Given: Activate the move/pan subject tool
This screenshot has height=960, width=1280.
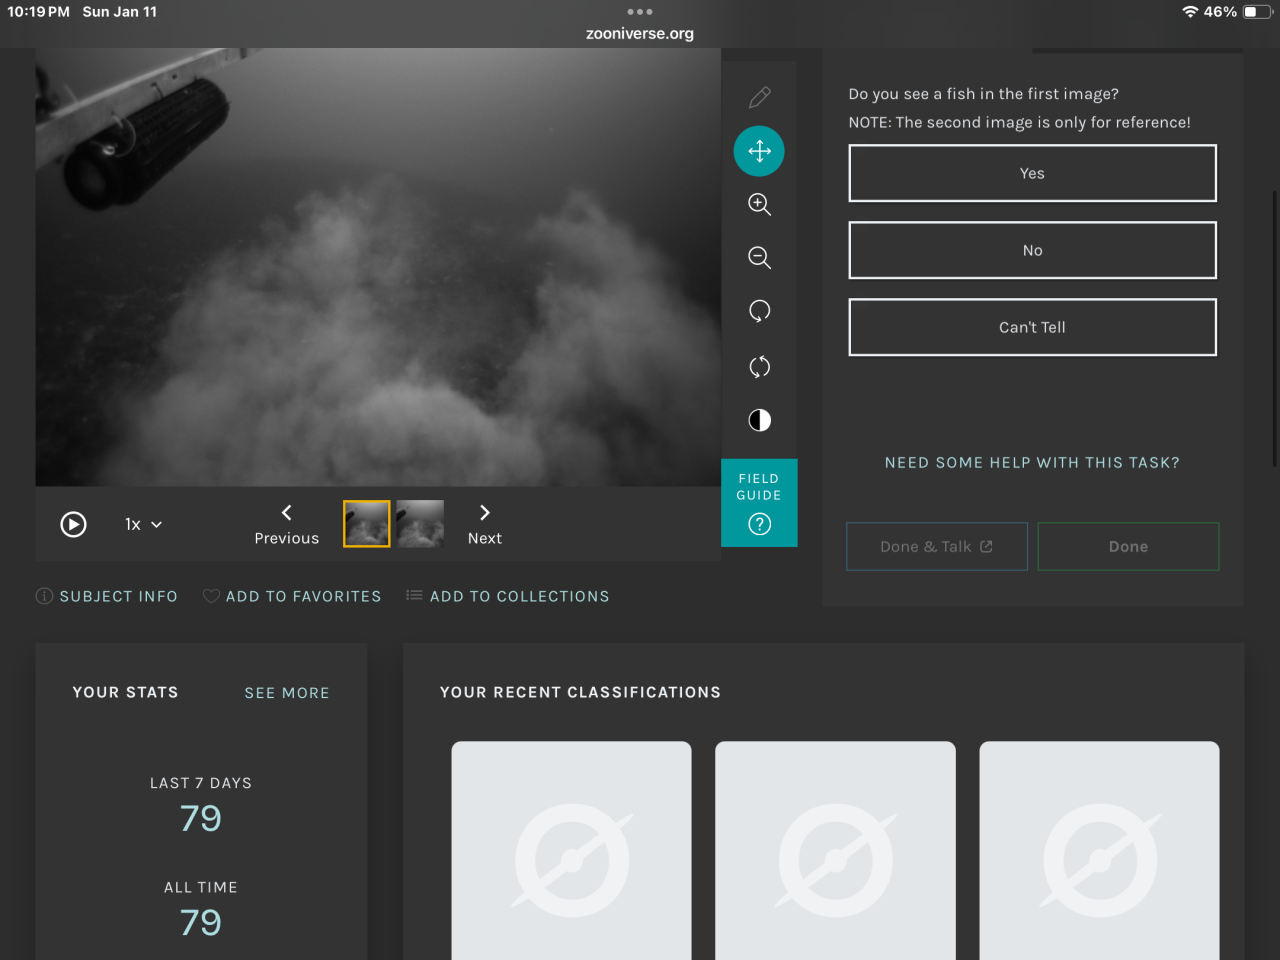Looking at the screenshot, I should pyautogui.click(x=759, y=151).
